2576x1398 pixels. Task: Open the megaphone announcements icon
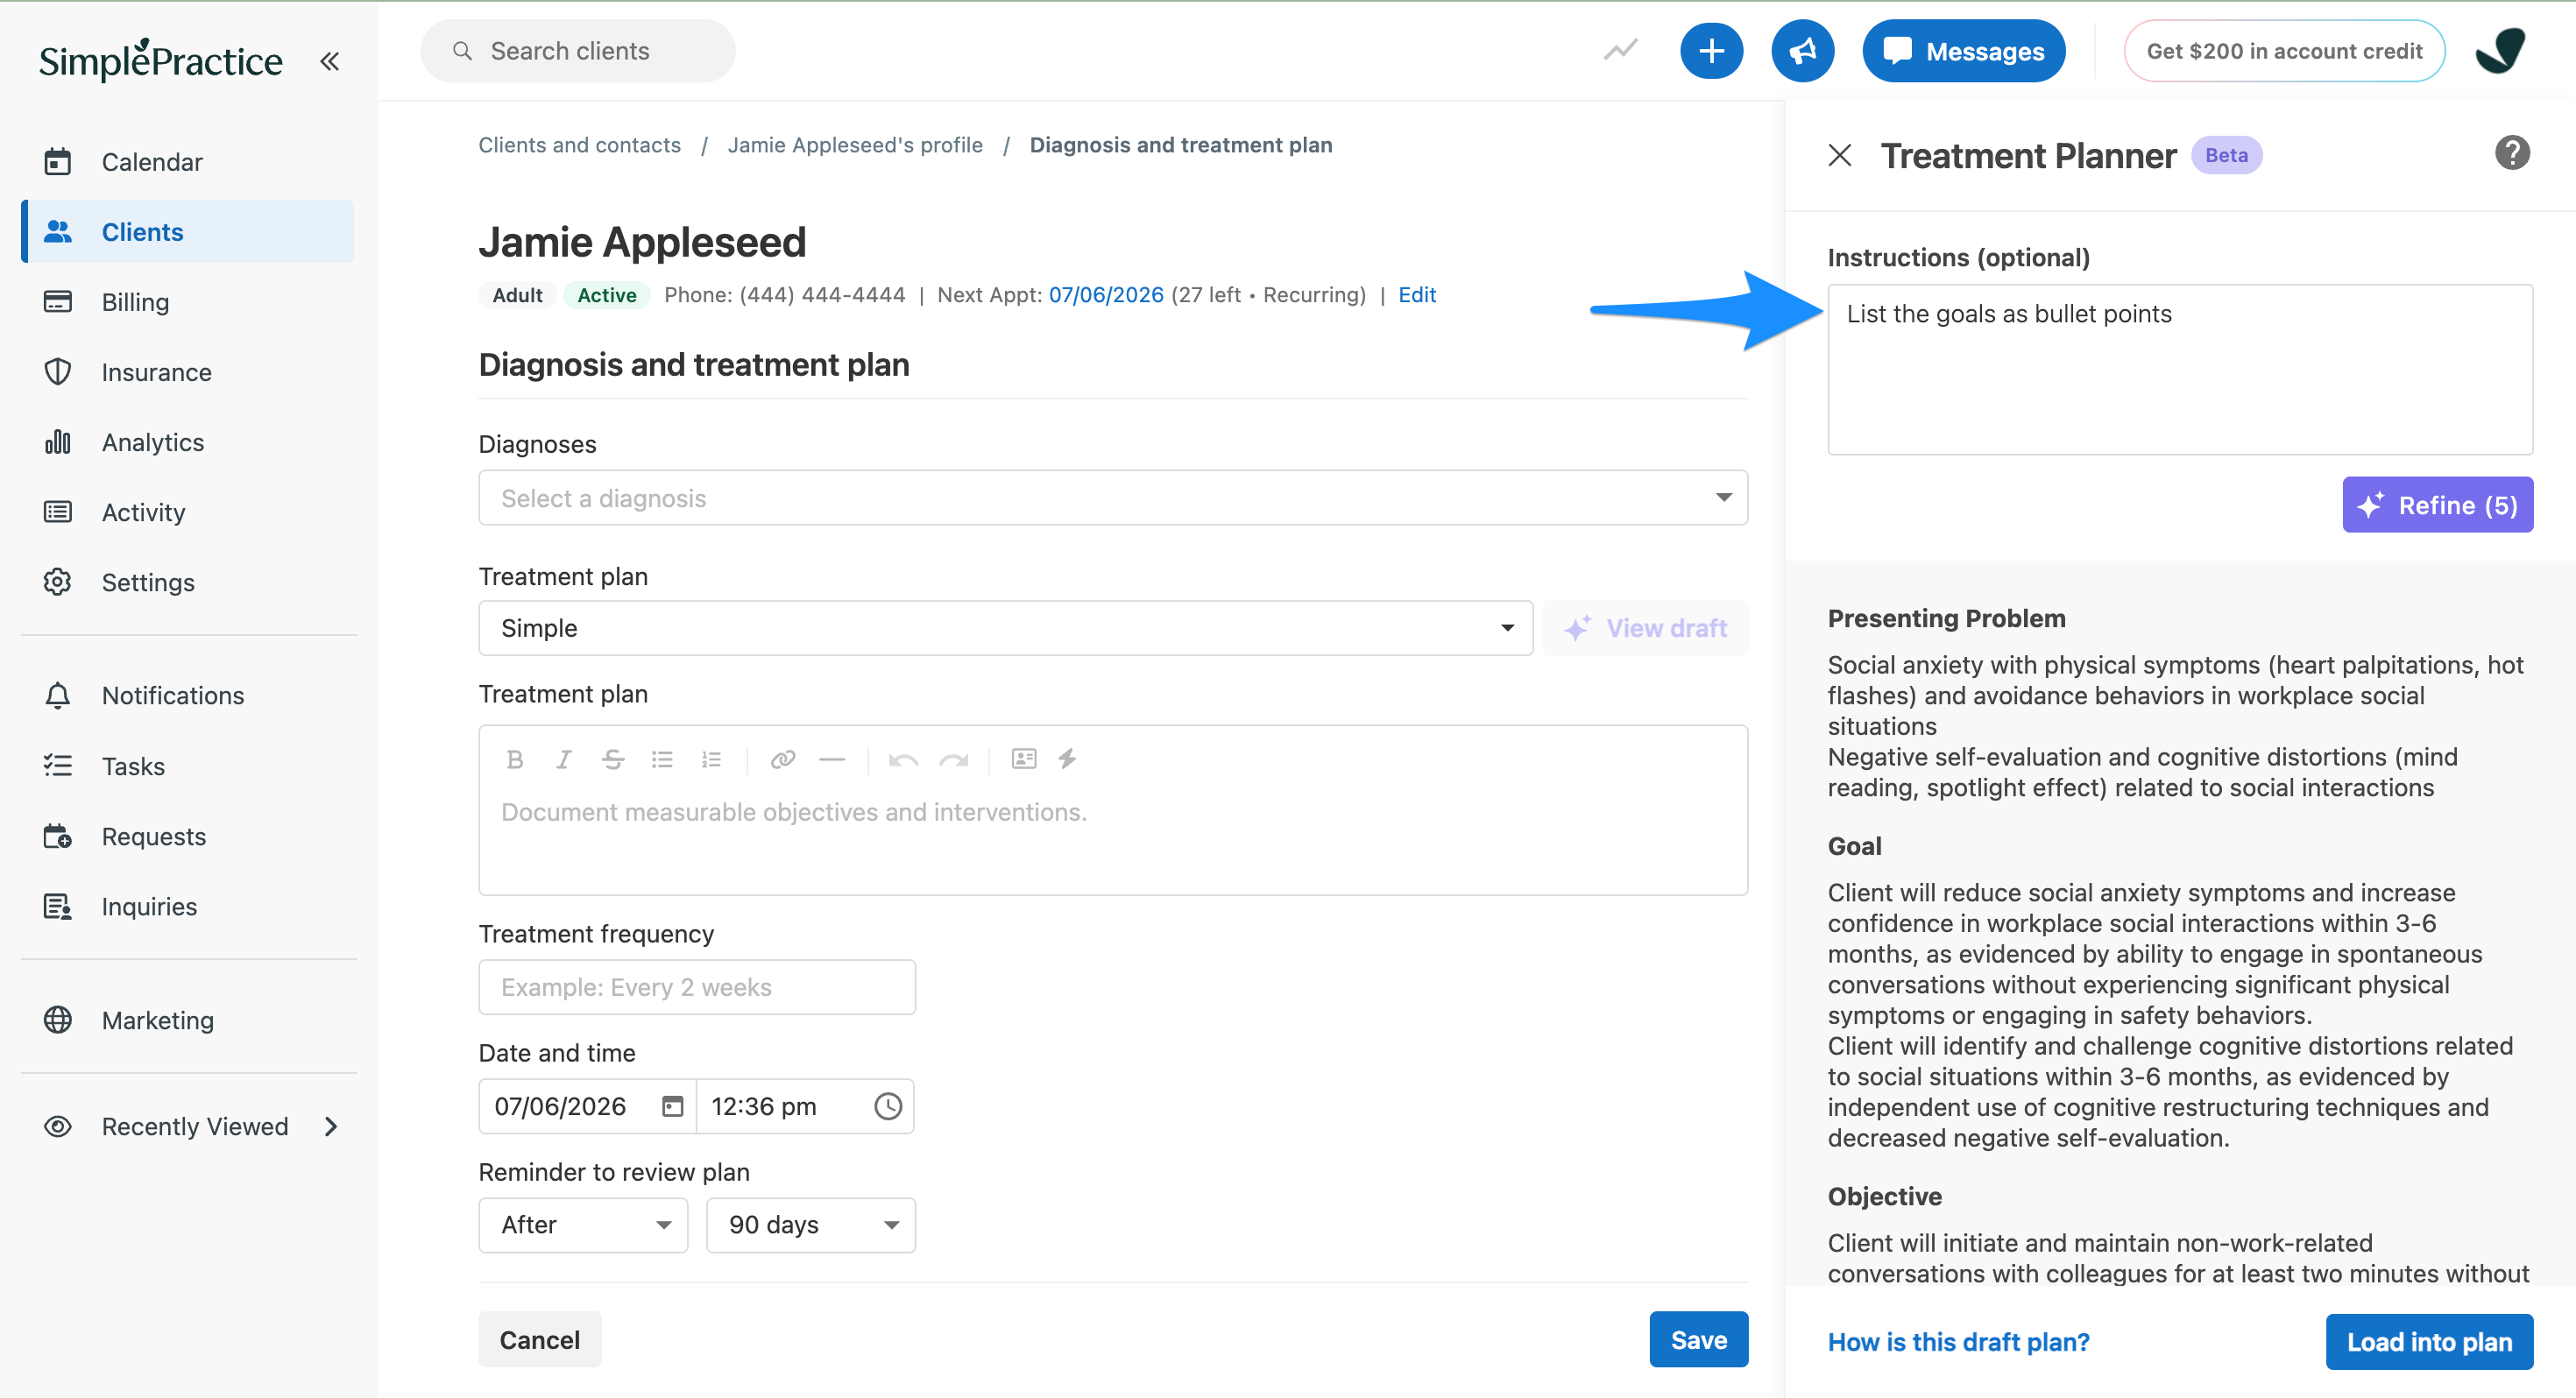click(x=1802, y=51)
